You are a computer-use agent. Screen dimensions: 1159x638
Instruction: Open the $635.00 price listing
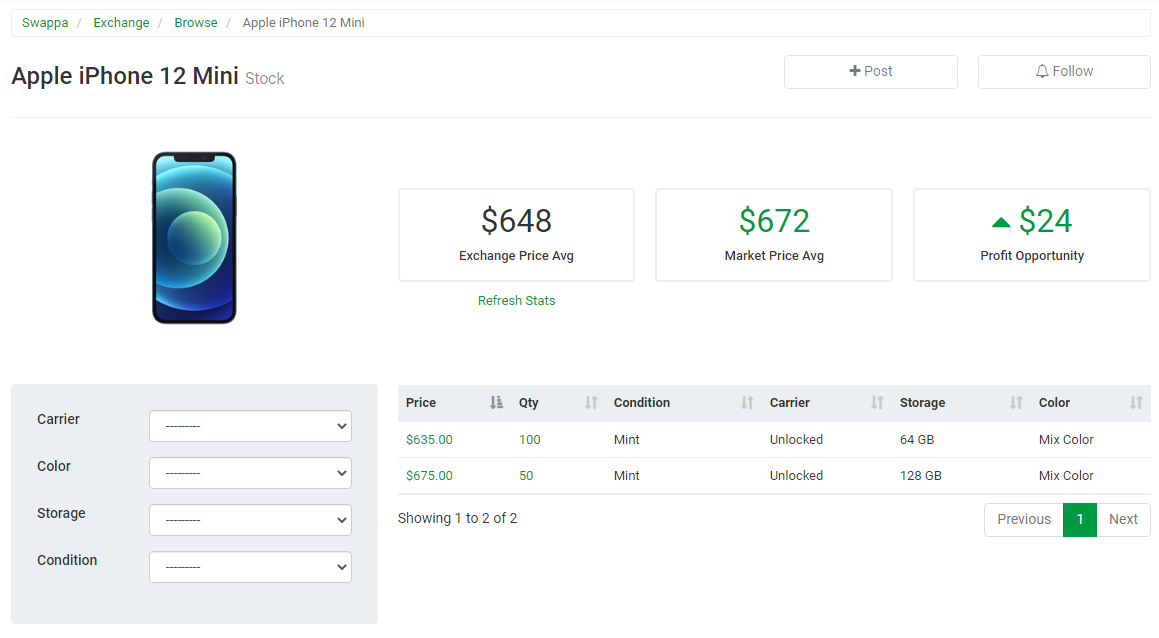click(429, 440)
